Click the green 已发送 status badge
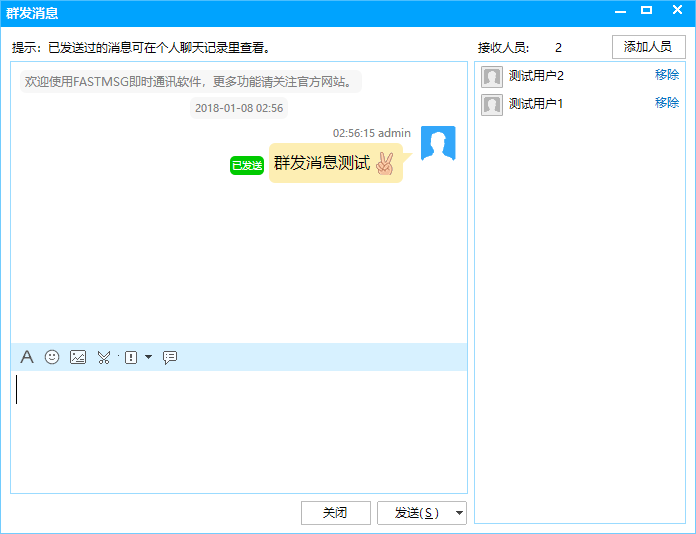The height and width of the screenshot is (534, 696). (247, 166)
